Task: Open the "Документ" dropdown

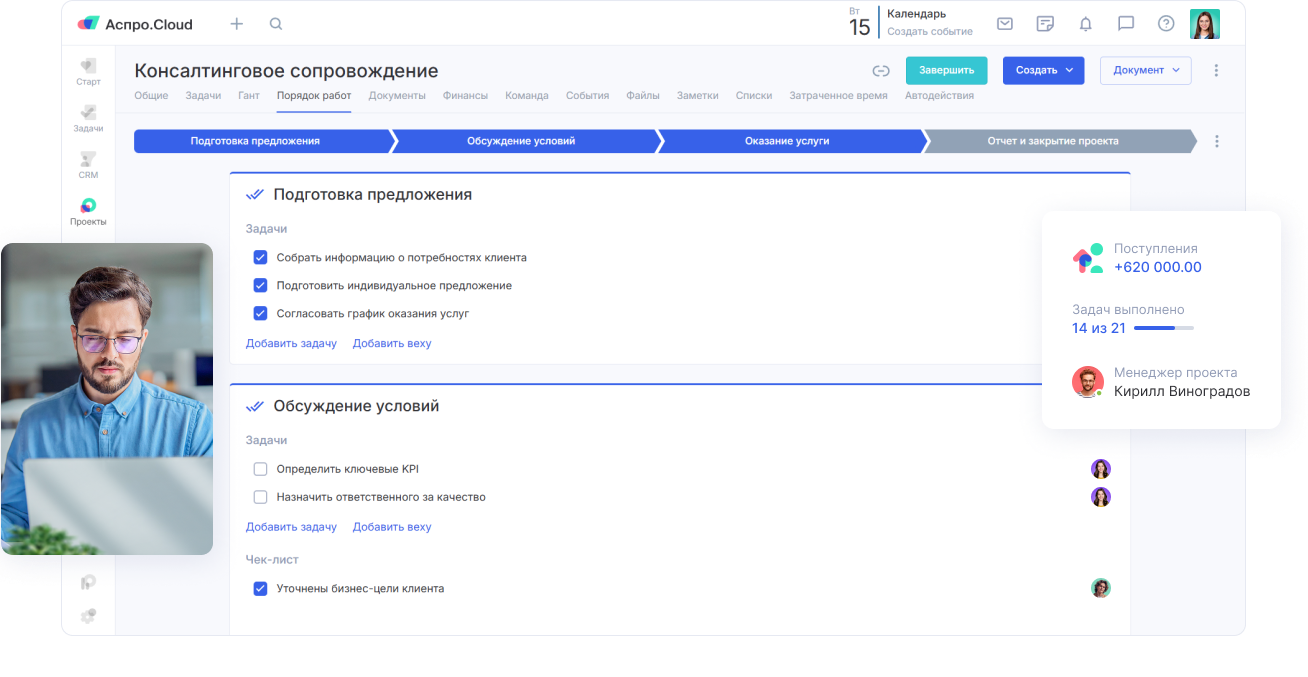Action: 1145,71
